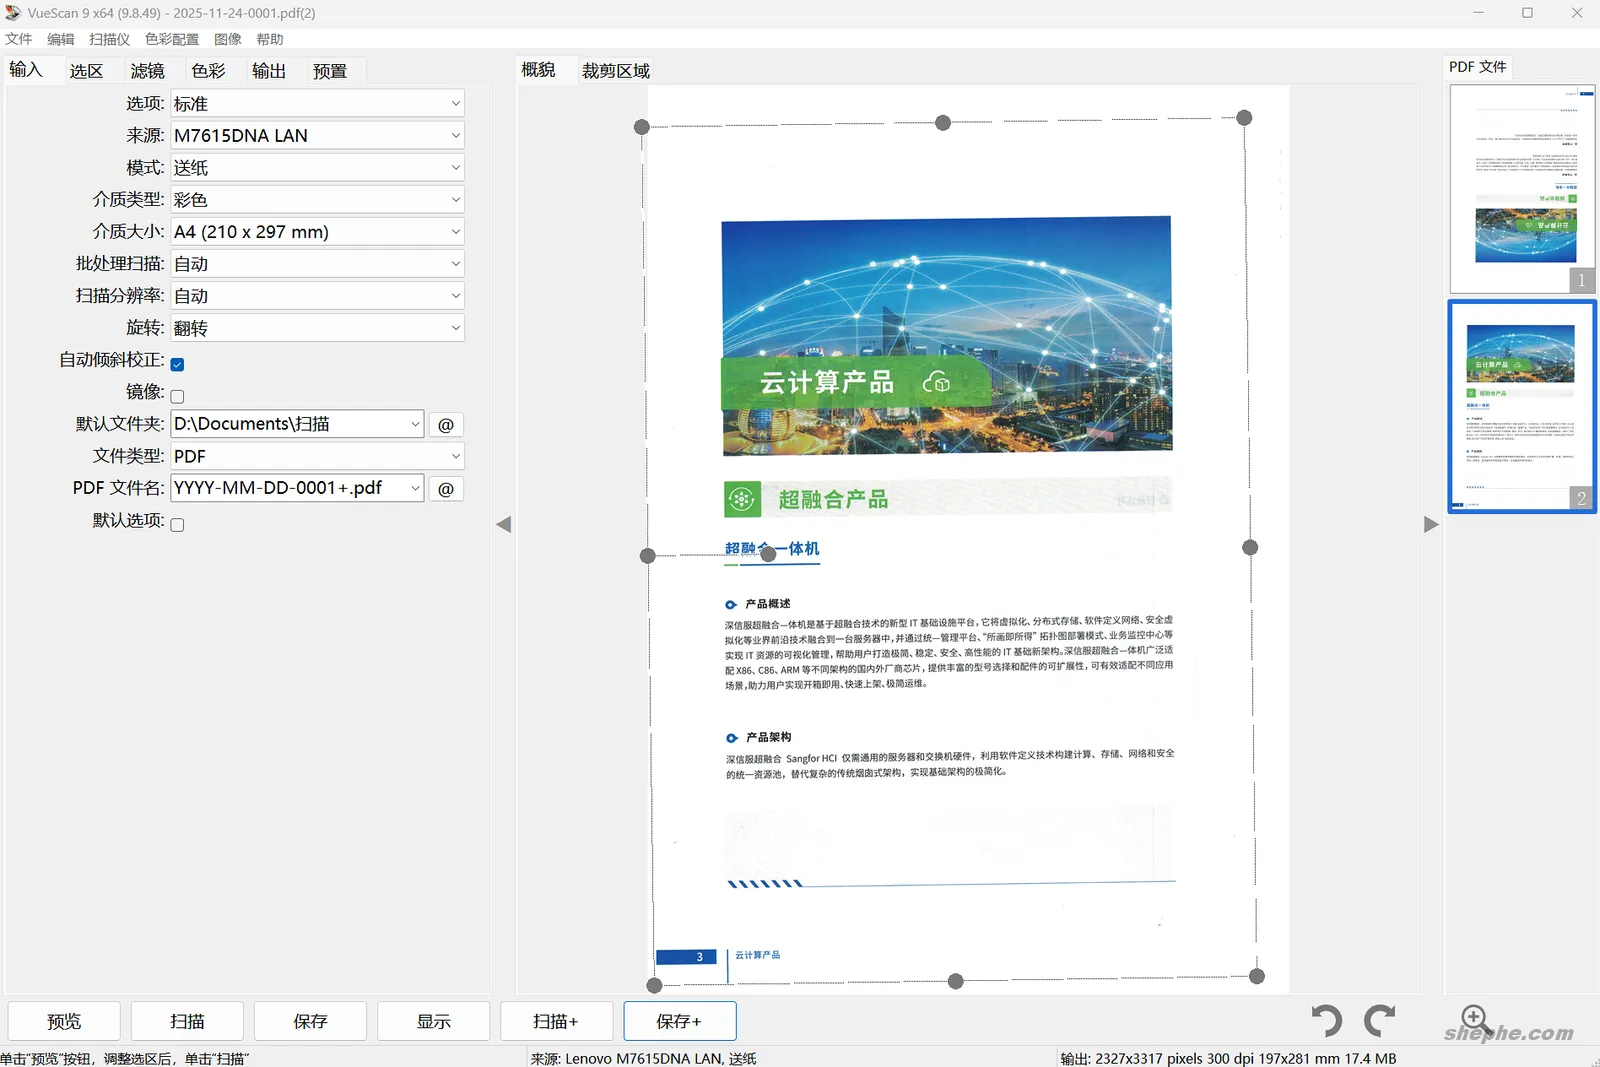Screen dimensions: 1600x1067
Task: Click the VueScan application icon in the title bar
Action: click(x=13, y=12)
